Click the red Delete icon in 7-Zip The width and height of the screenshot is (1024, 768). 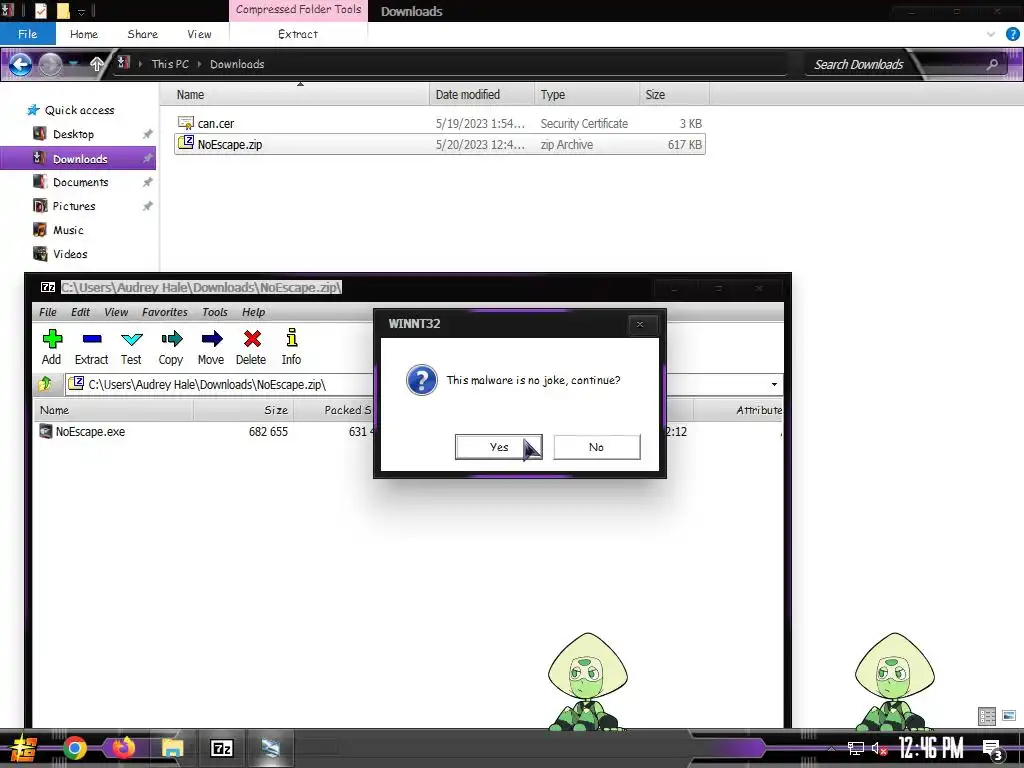(x=252, y=338)
